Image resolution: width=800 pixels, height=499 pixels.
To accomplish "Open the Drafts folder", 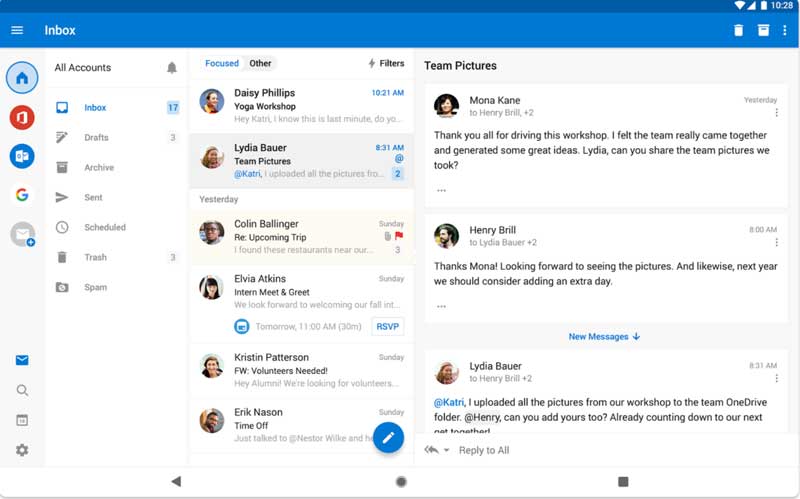I will tap(117, 137).
